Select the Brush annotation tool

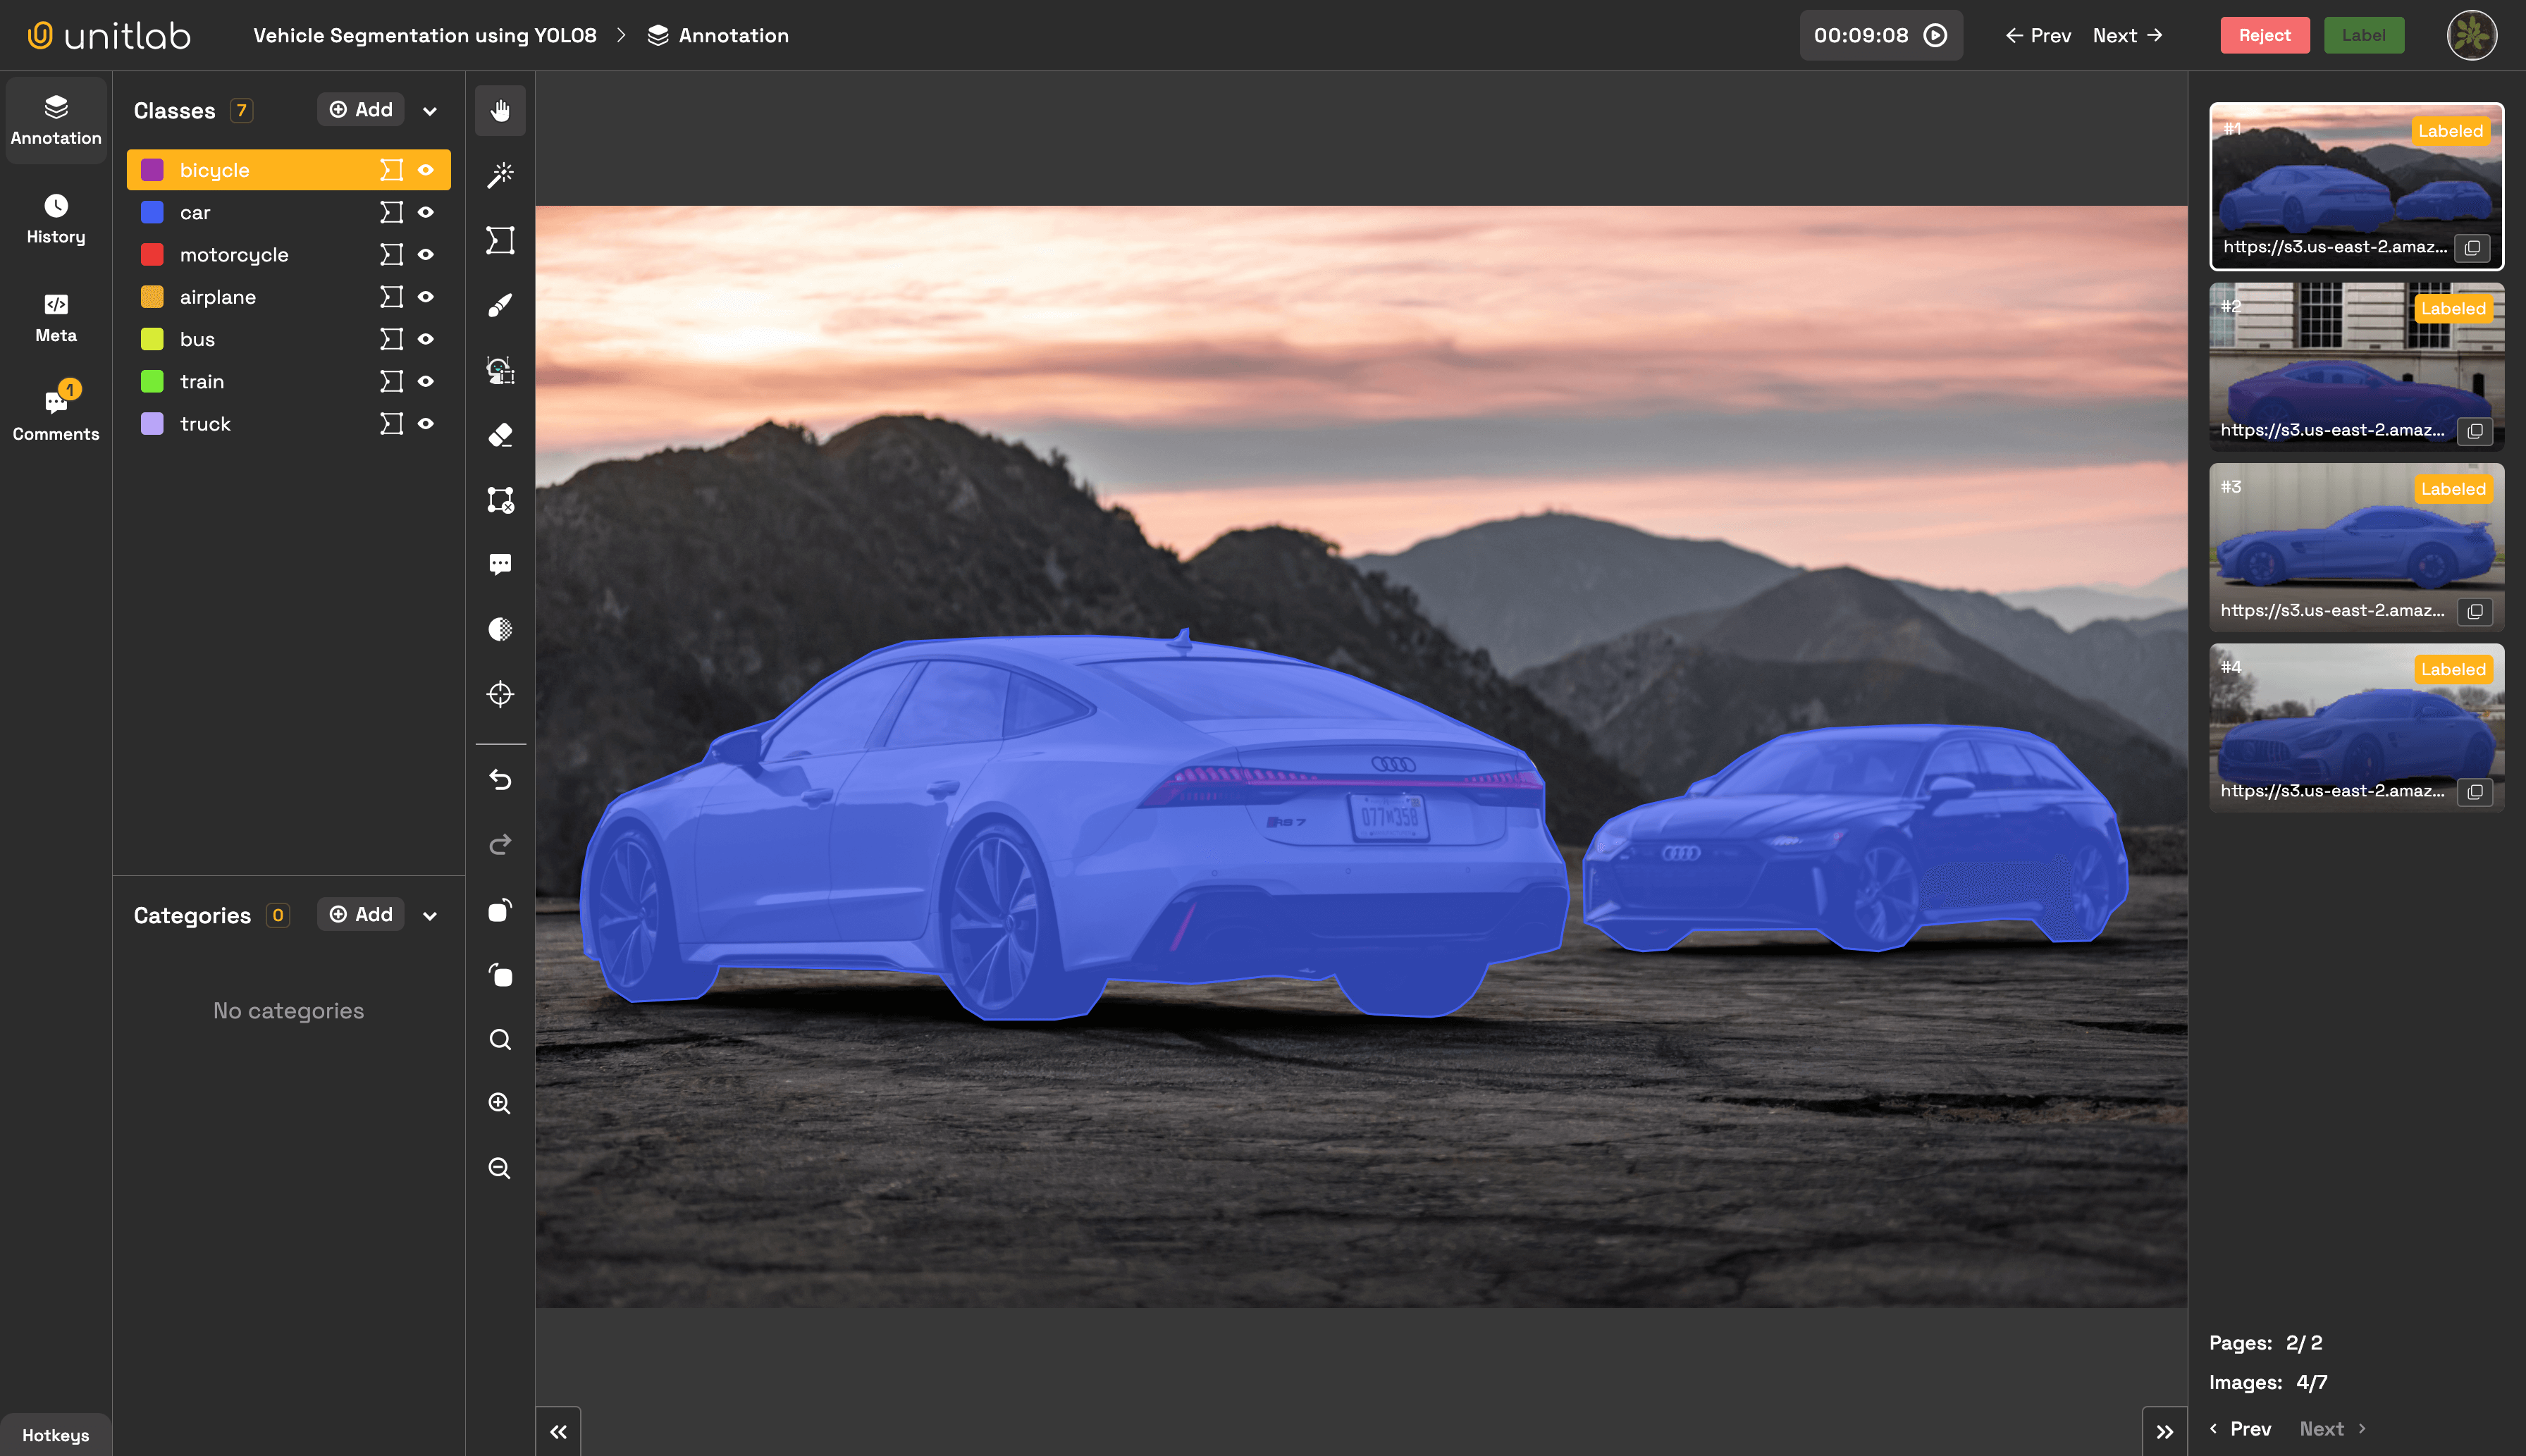[x=500, y=305]
